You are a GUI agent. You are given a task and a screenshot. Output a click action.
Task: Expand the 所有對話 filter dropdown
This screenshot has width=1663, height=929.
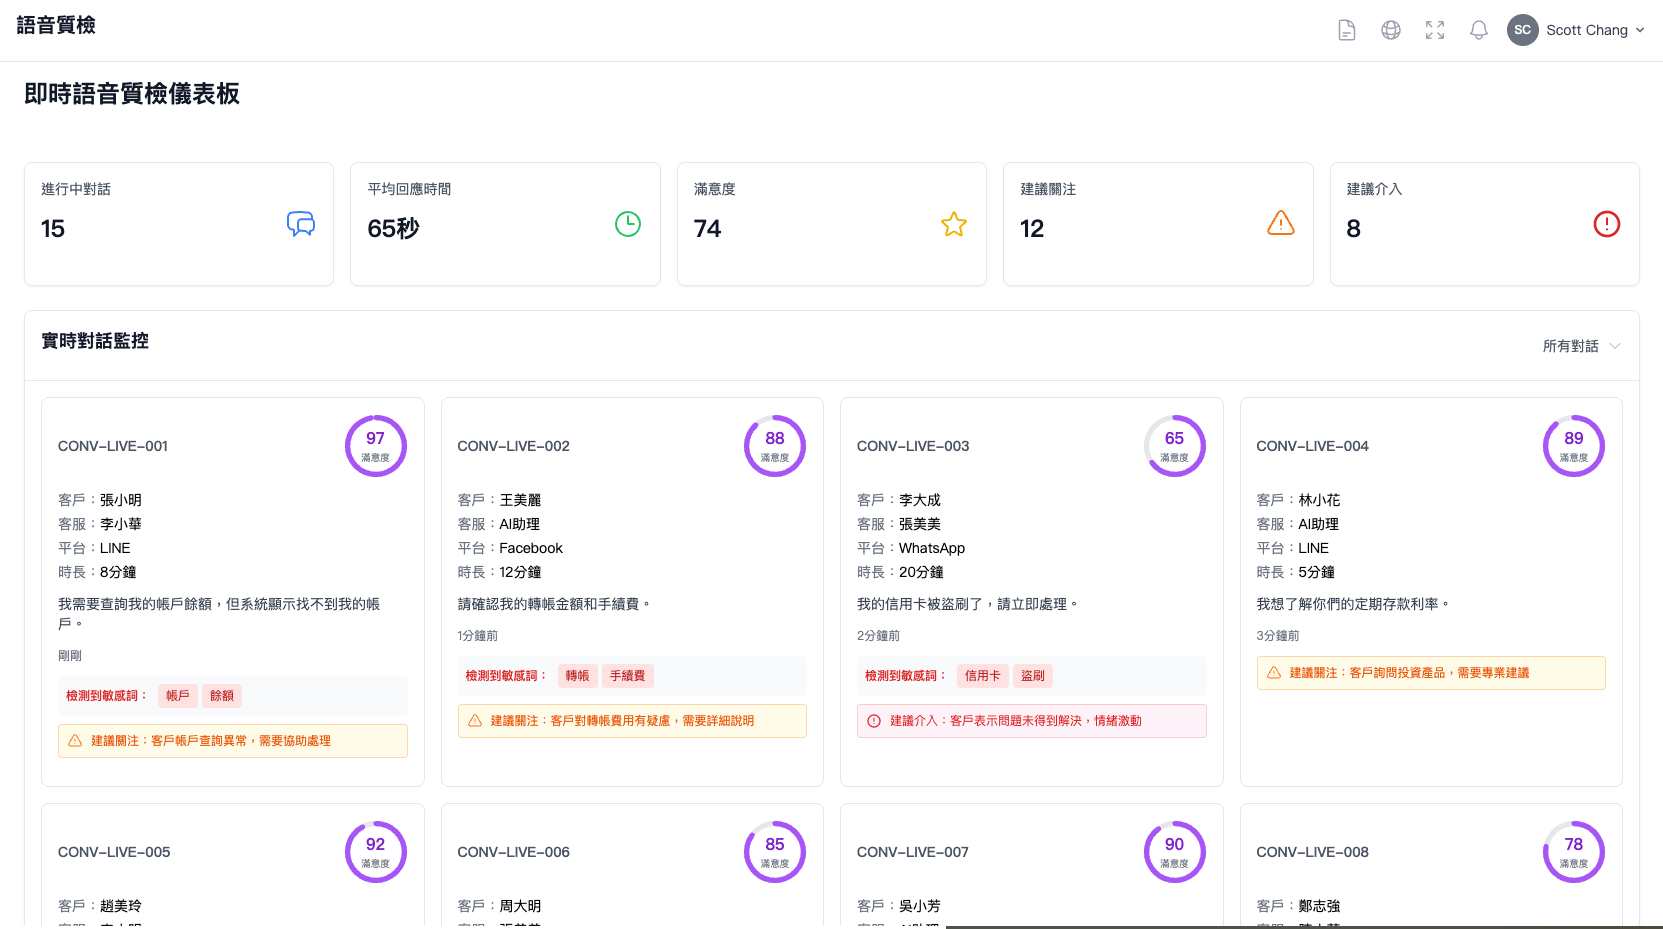[x=1581, y=346]
